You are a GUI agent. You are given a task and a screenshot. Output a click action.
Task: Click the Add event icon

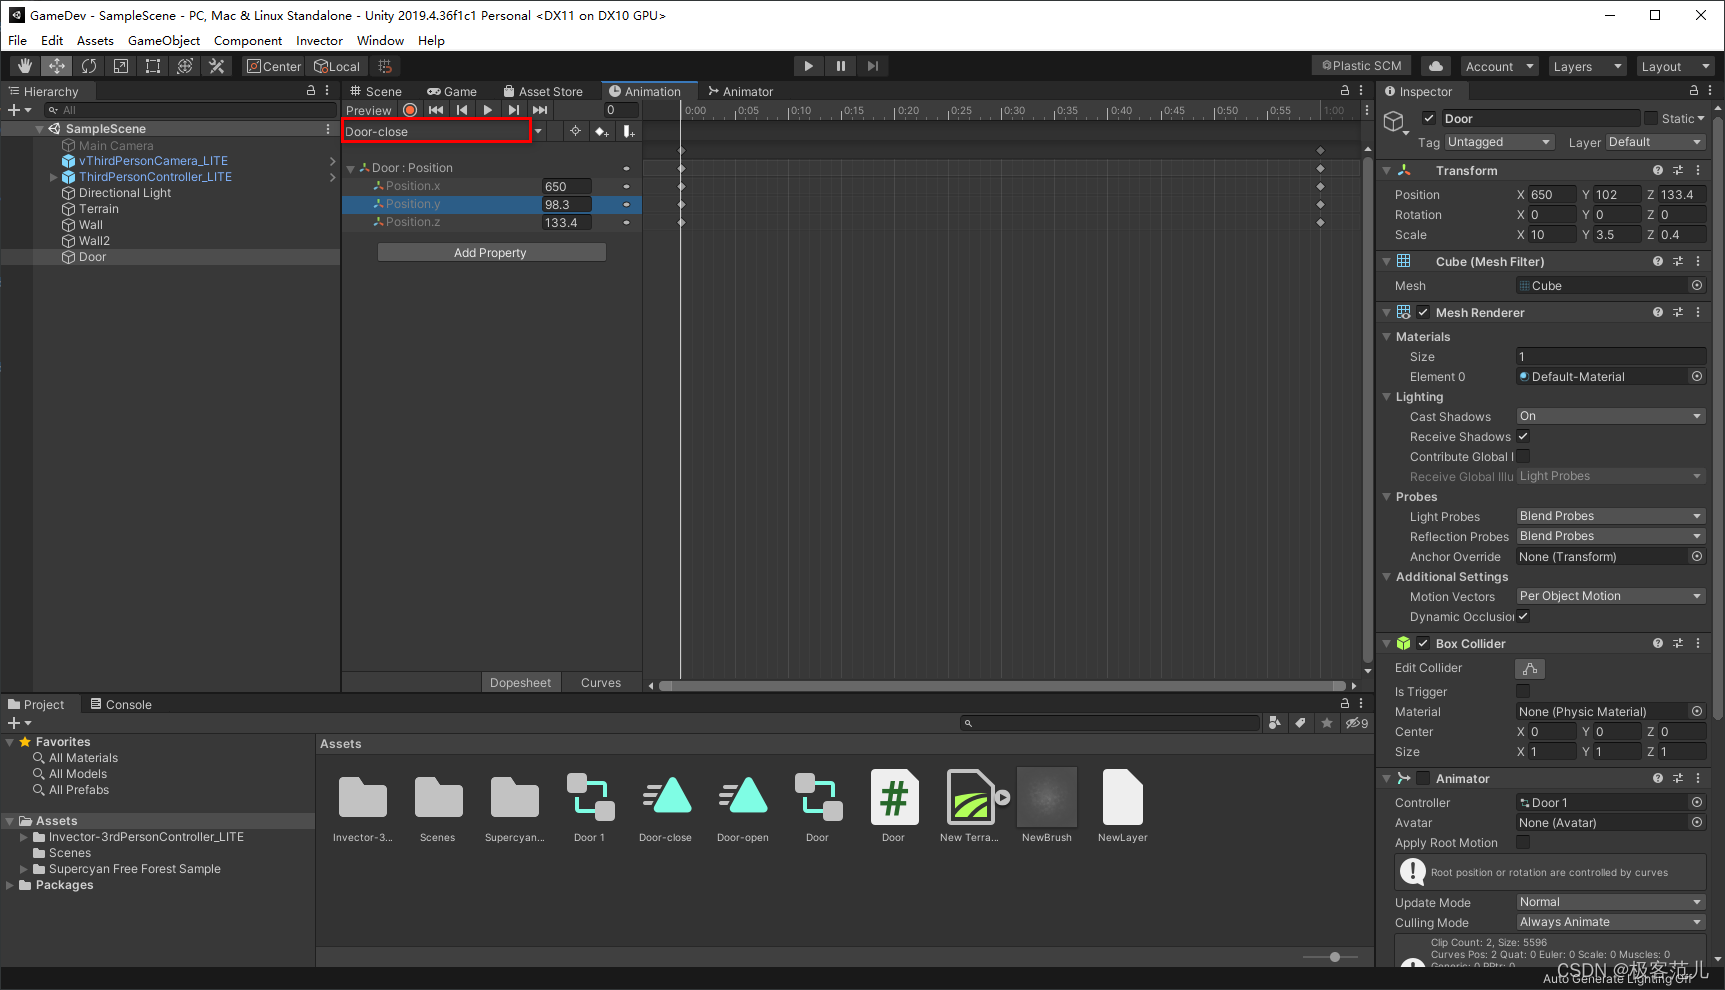click(628, 131)
